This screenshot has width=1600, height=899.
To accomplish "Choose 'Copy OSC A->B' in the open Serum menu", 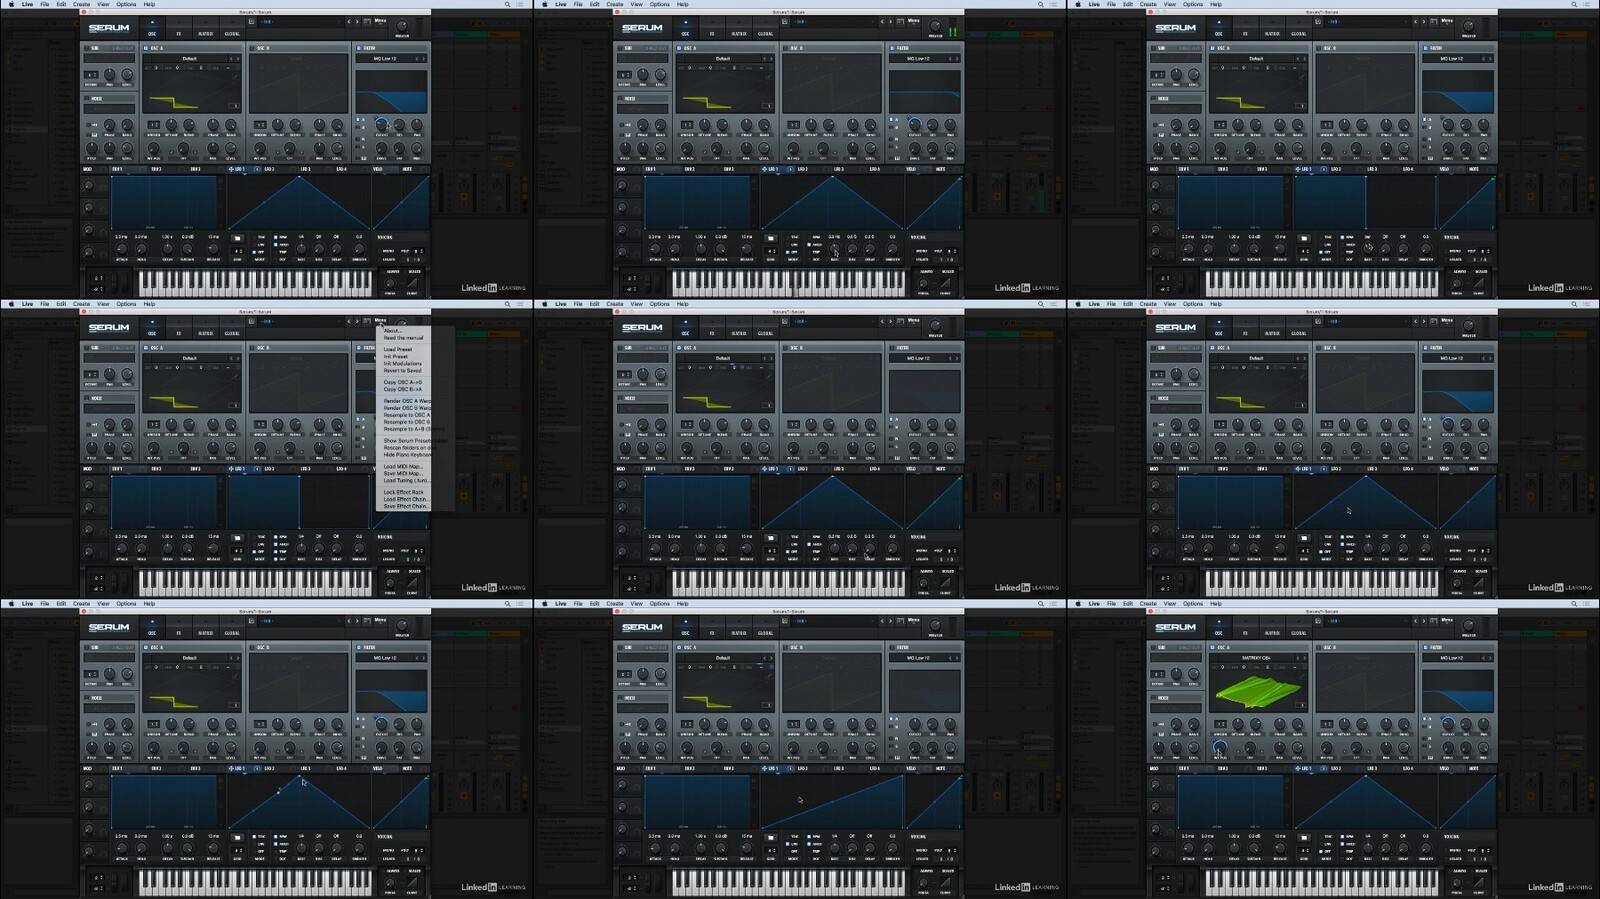I will [402, 382].
